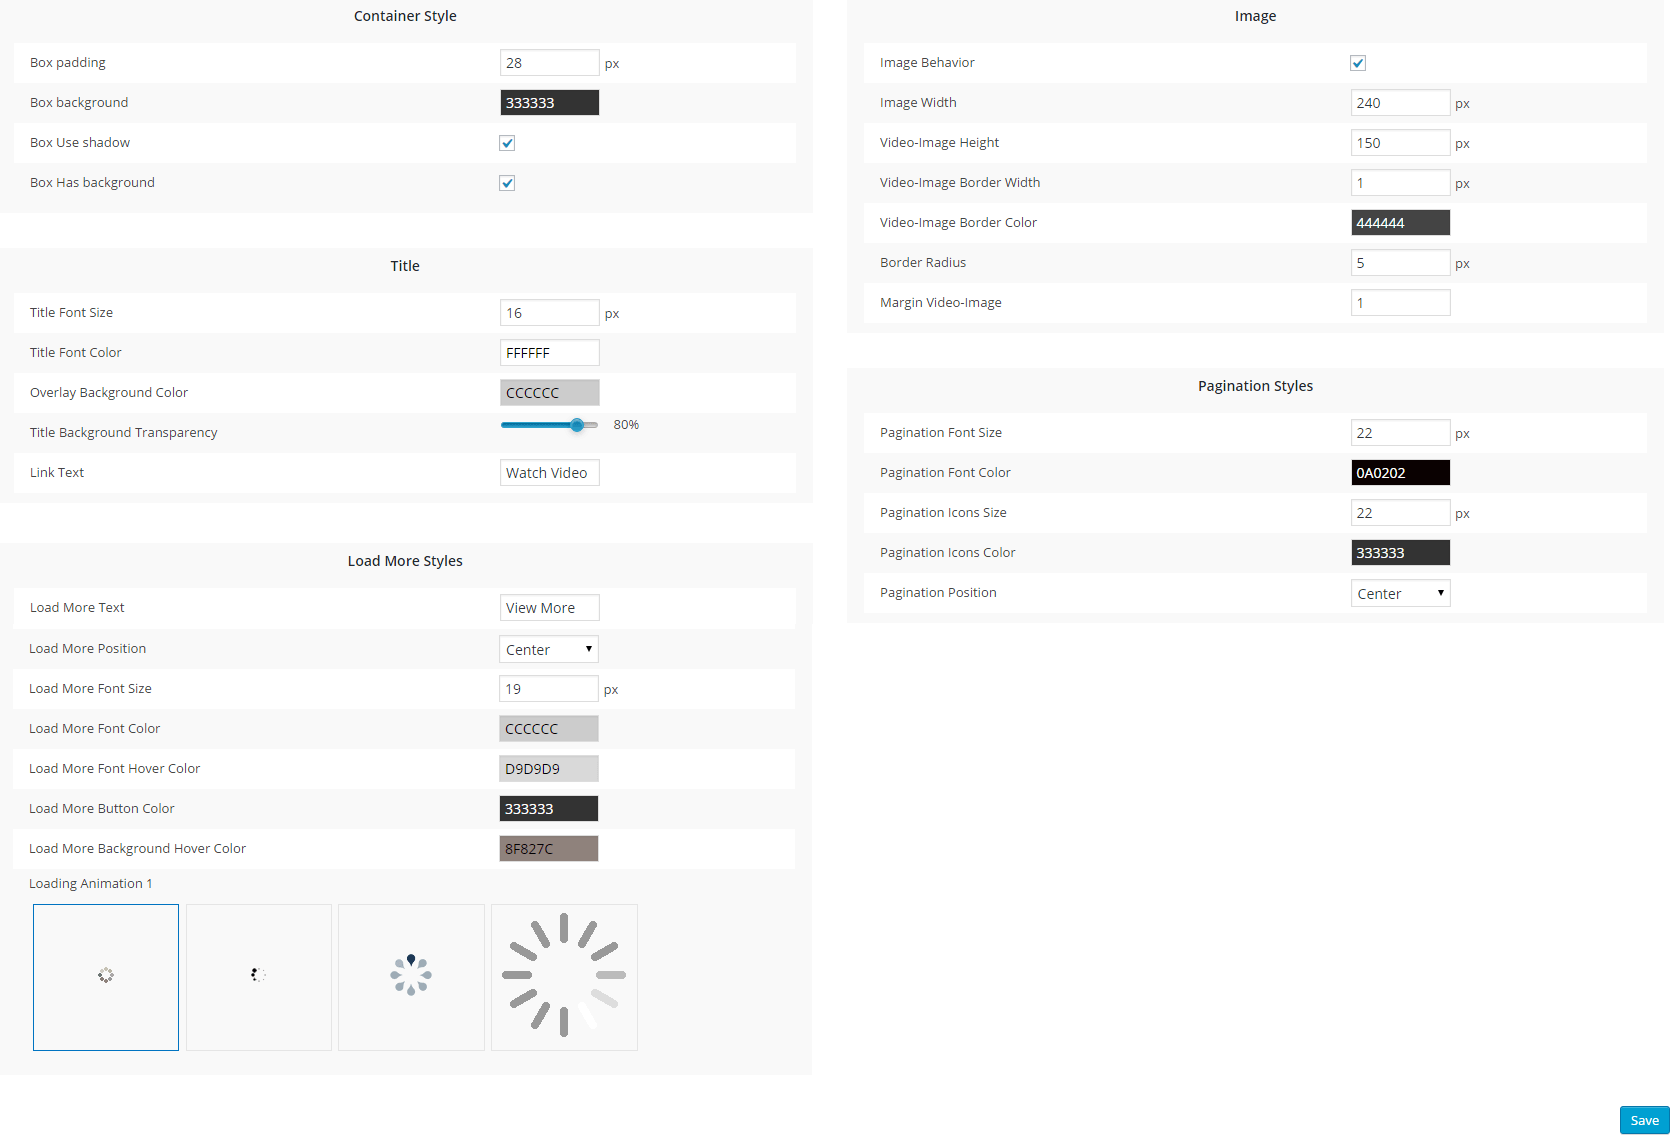This screenshot has width=1680, height=1138.
Task: Edit the Pagination Font Color swatch
Action: point(1400,473)
